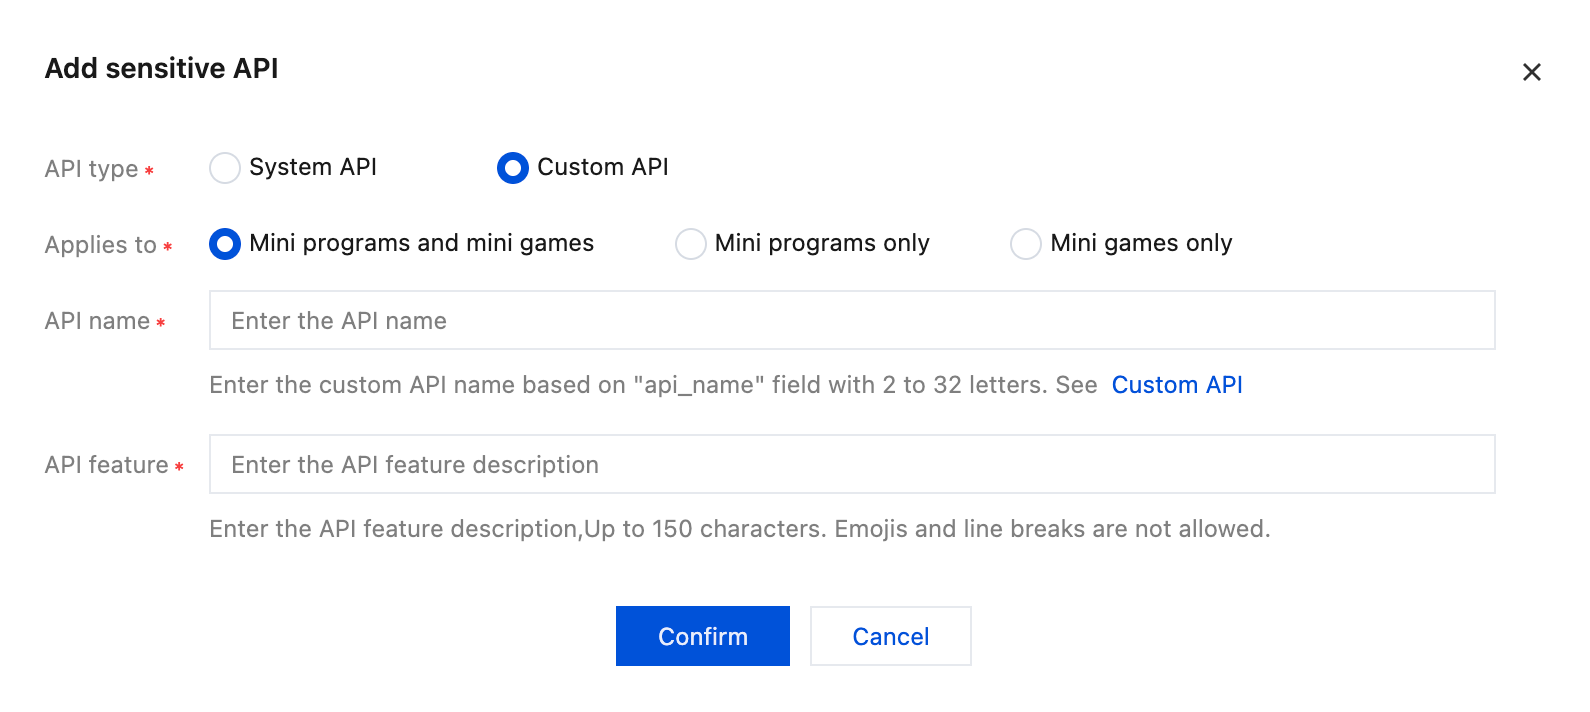Close the Add sensitive API dialog

(x=1531, y=72)
